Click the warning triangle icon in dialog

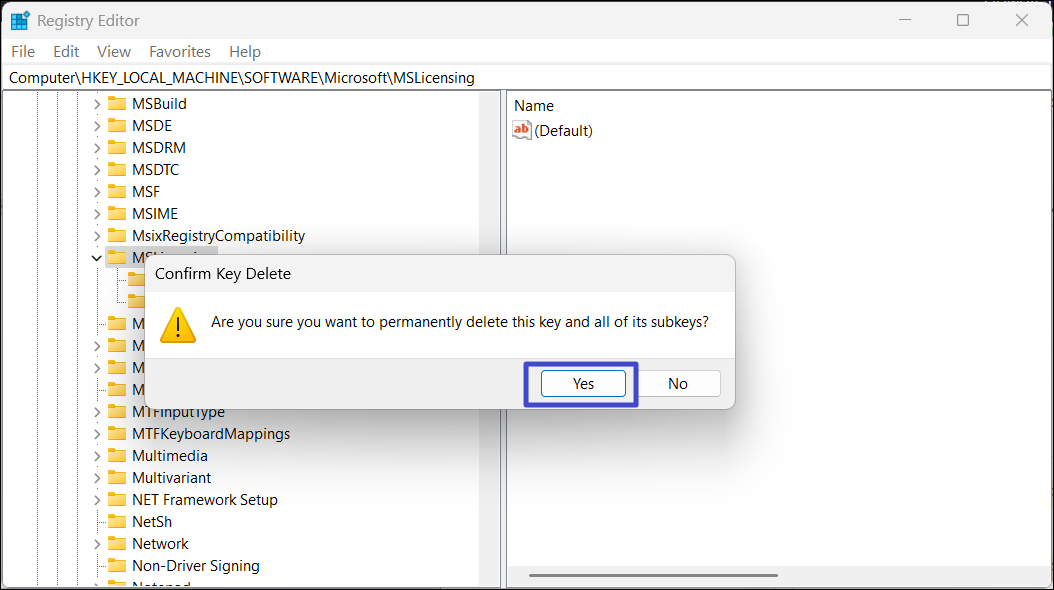178,325
